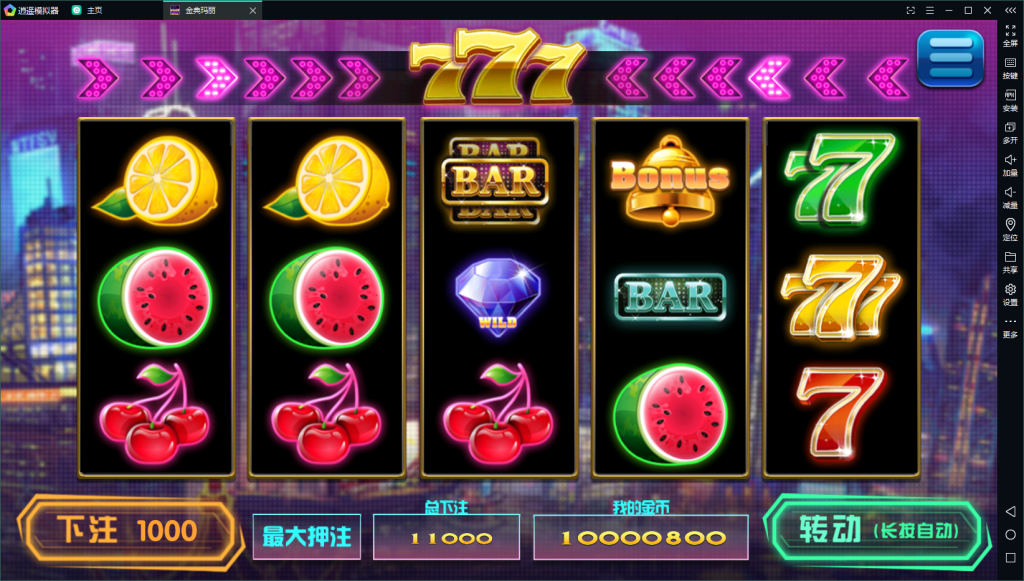This screenshot has height=581, width=1024.
Task: Collapse the sidebar with the double-chevron arrow
Action: pos(1010,10)
